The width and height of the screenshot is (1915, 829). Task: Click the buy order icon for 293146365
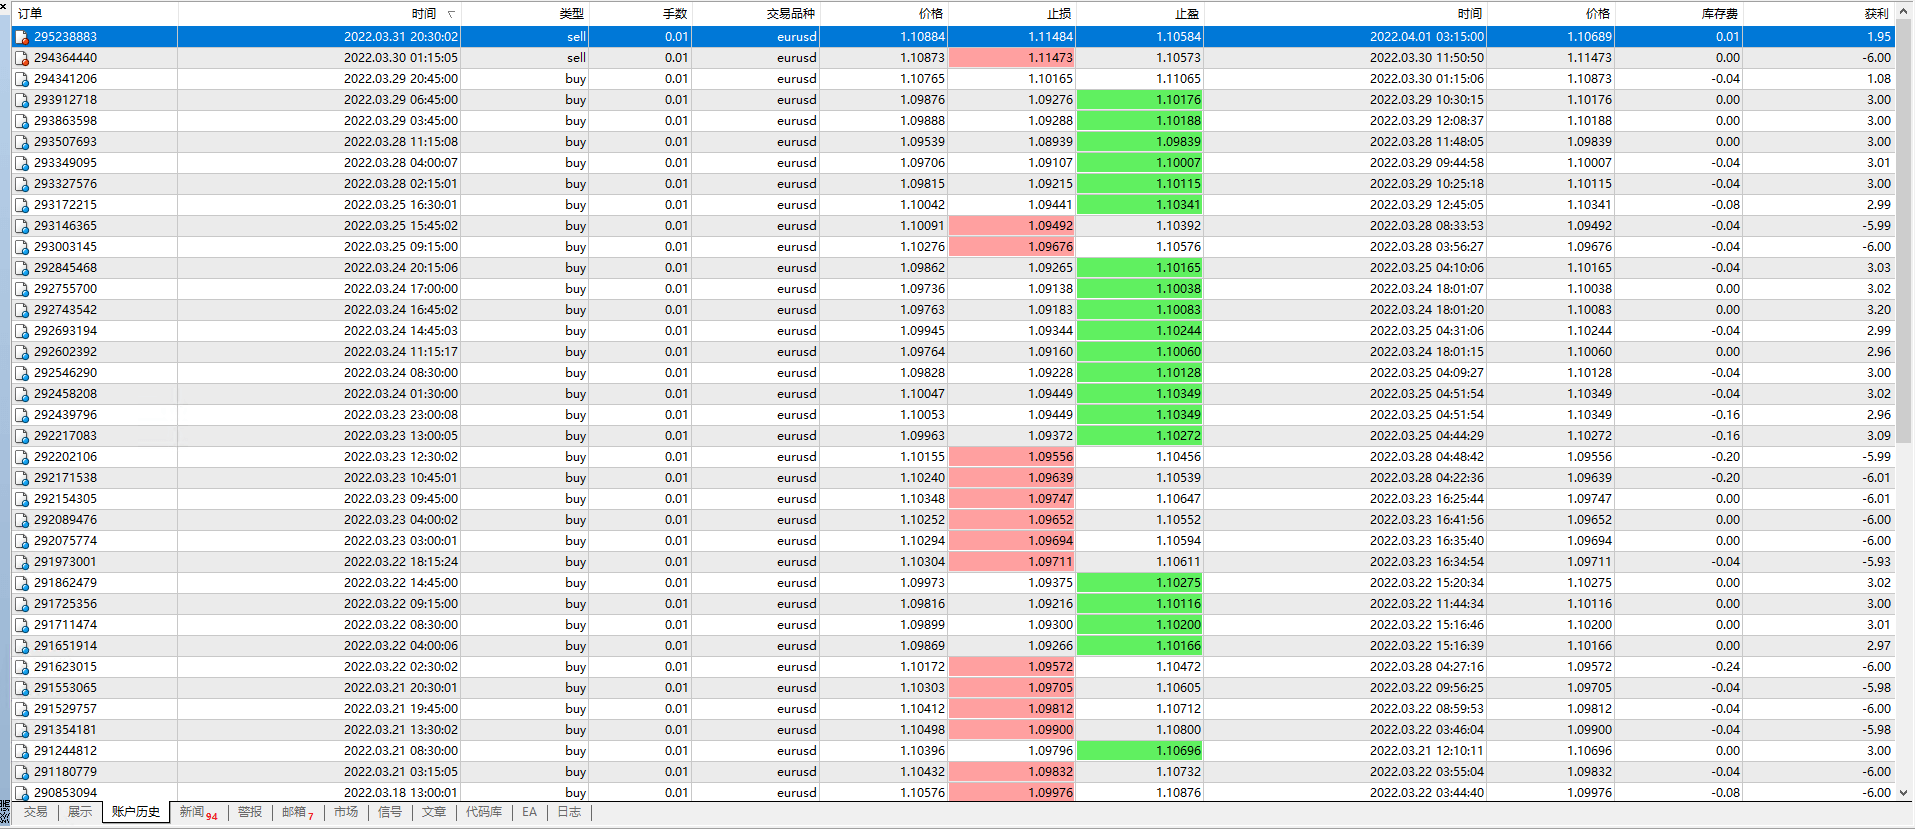click(21, 226)
